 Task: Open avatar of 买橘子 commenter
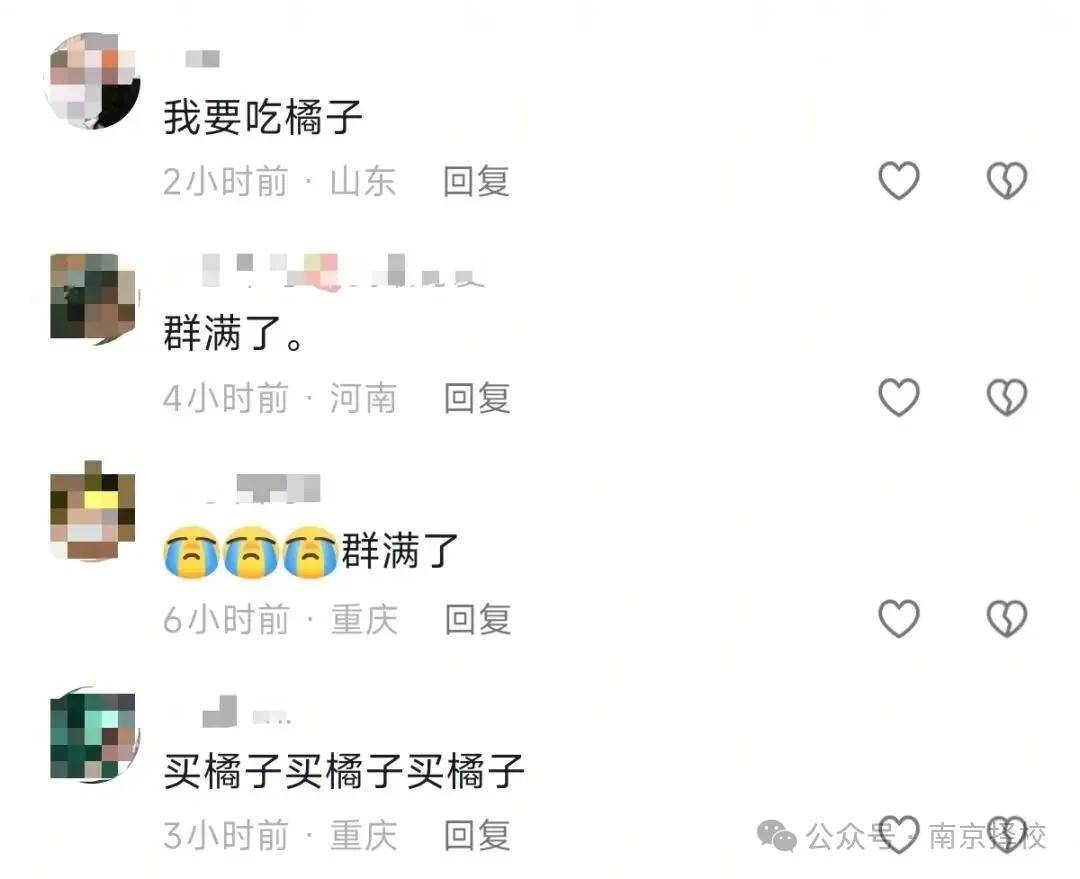pyautogui.click(x=94, y=734)
